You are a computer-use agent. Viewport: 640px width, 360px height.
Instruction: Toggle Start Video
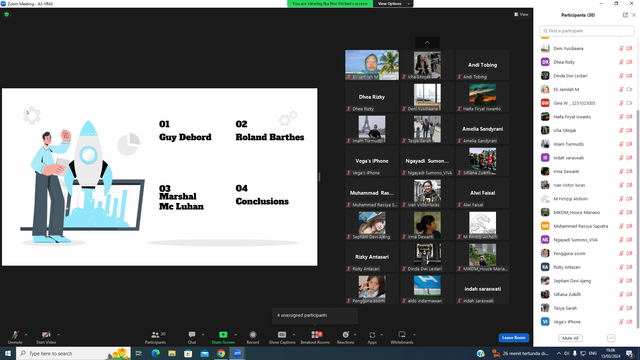(46, 335)
